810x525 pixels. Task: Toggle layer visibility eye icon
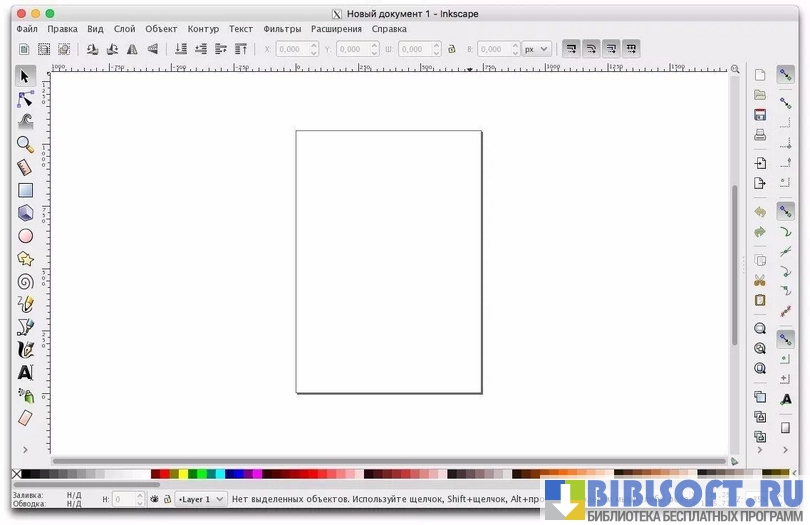[x=154, y=498]
